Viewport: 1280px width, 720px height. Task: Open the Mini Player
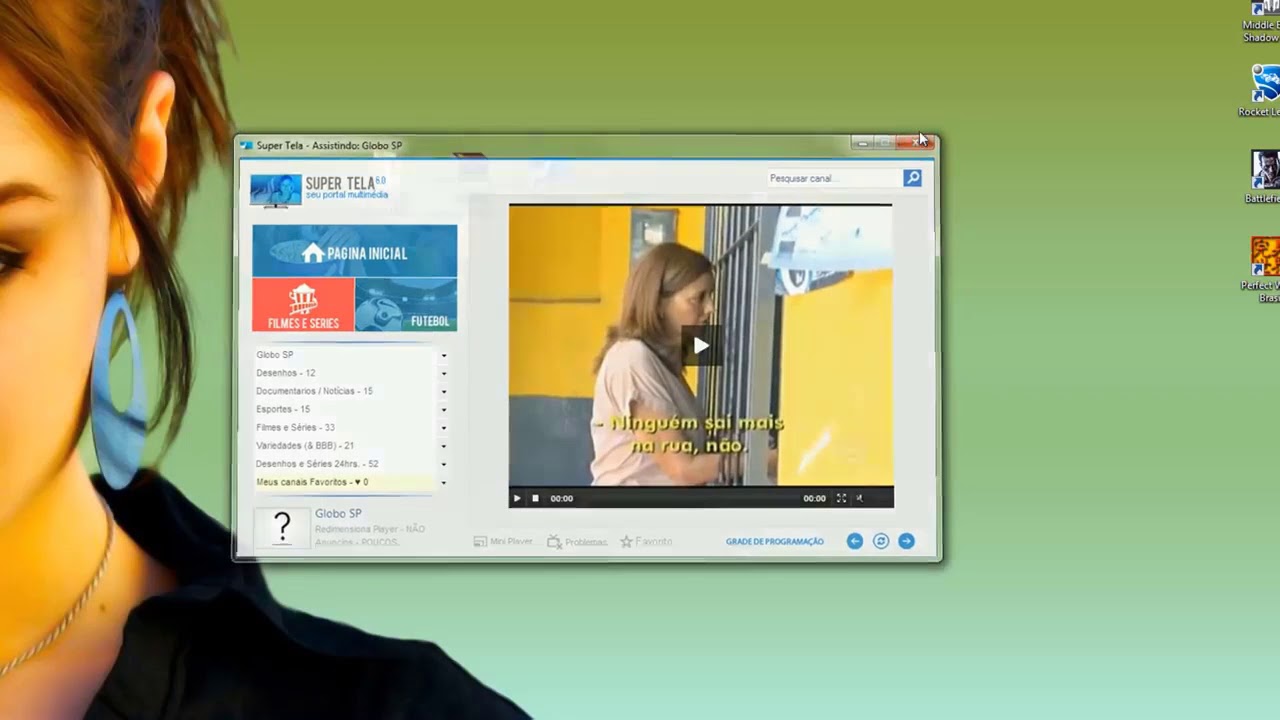coord(503,541)
